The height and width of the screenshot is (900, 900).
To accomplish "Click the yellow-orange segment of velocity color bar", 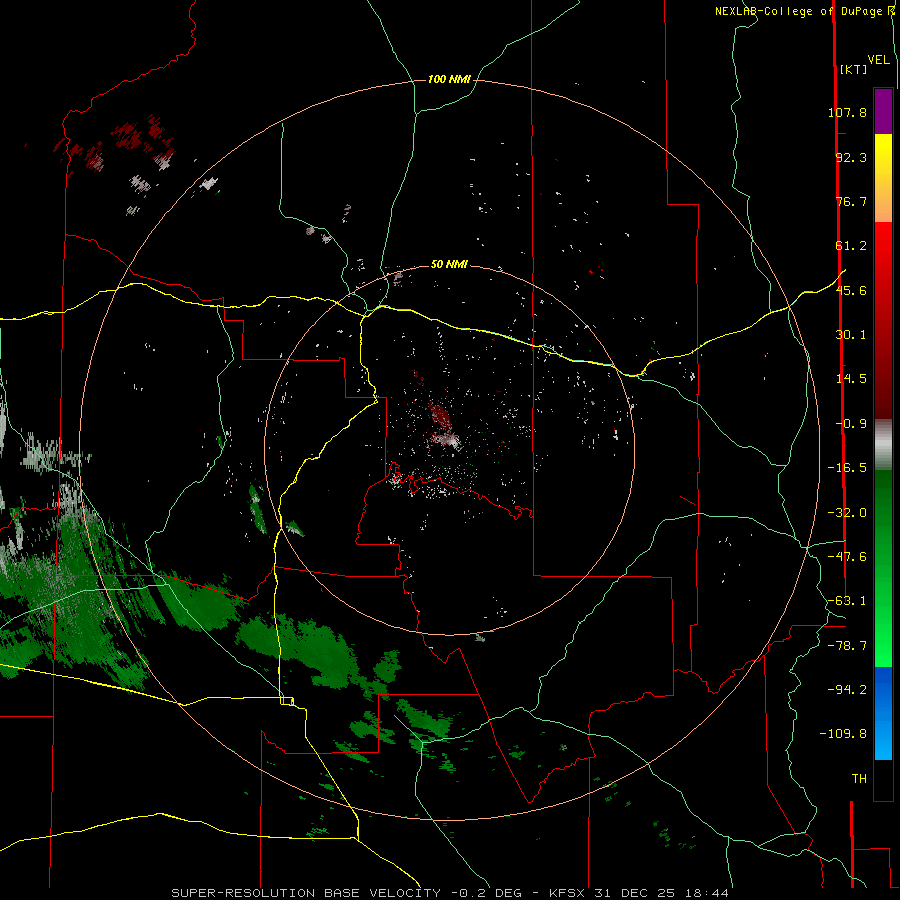I will point(883,178).
